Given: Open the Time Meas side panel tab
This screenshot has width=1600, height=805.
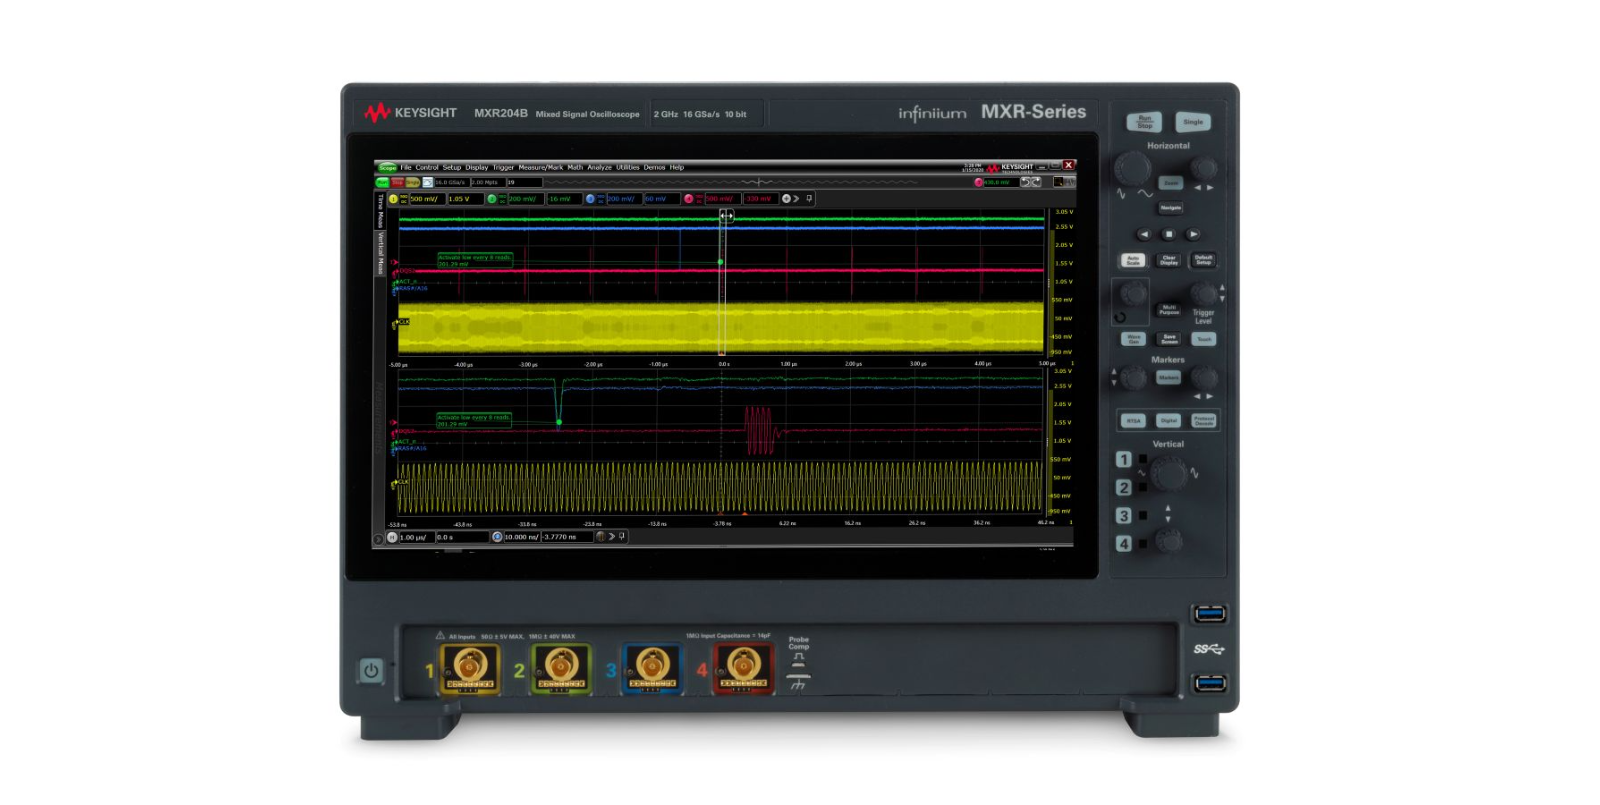Looking at the screenshot, I should pos(380,211).
